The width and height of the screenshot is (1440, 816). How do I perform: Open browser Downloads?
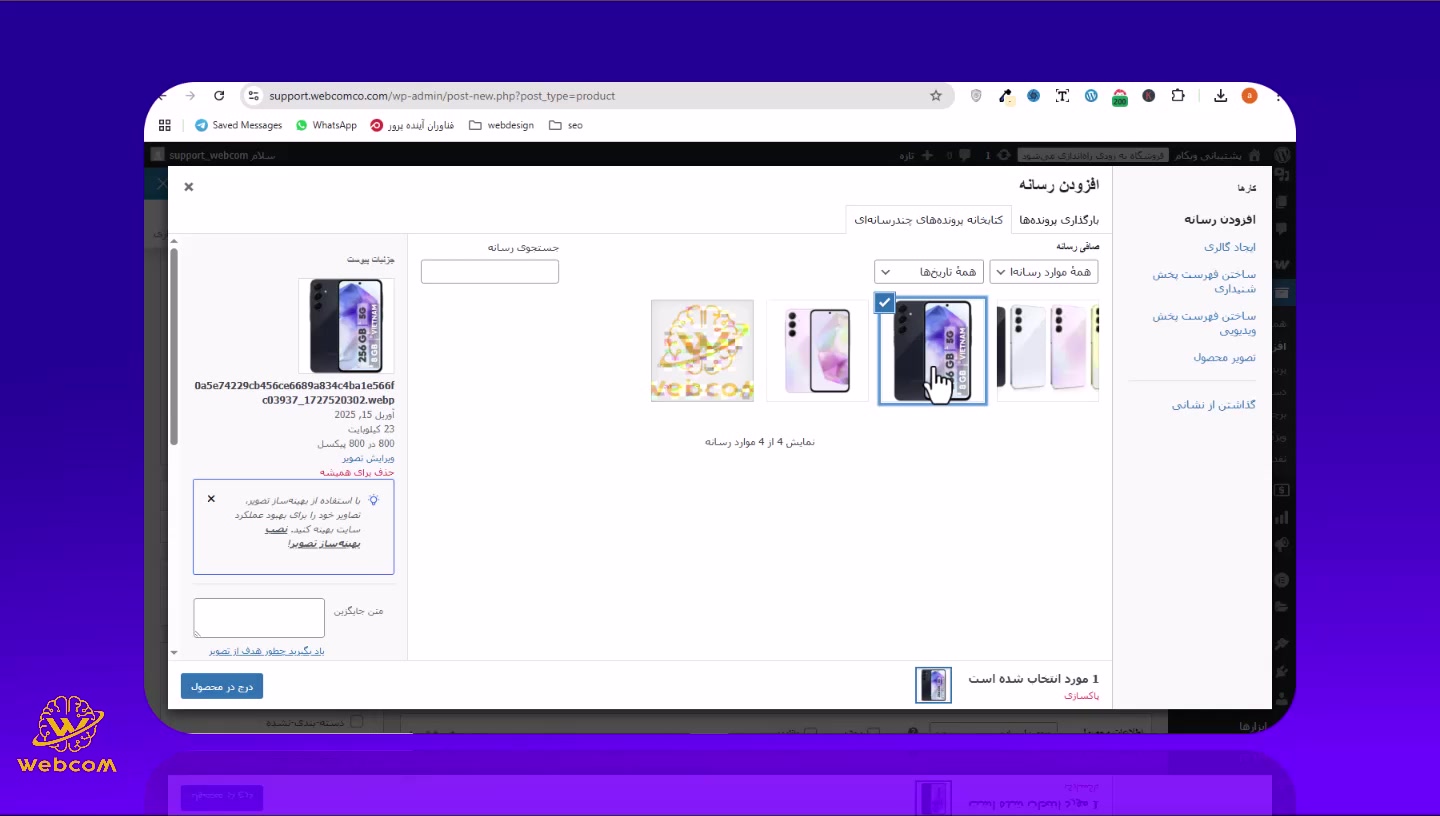click(x=1221, y=96)
